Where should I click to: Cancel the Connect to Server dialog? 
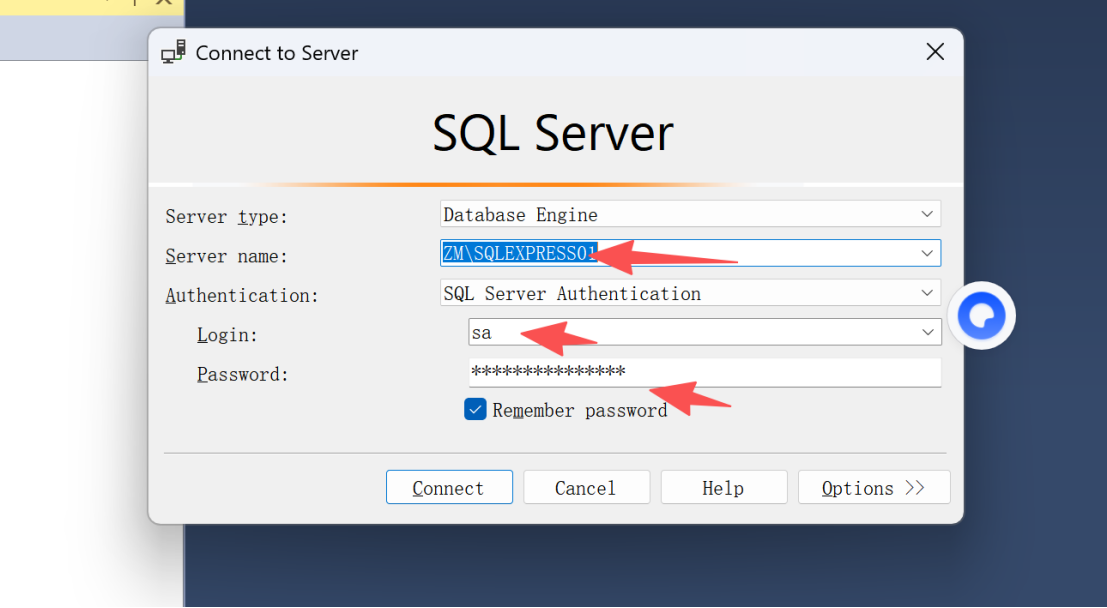[x=586, y=487]
